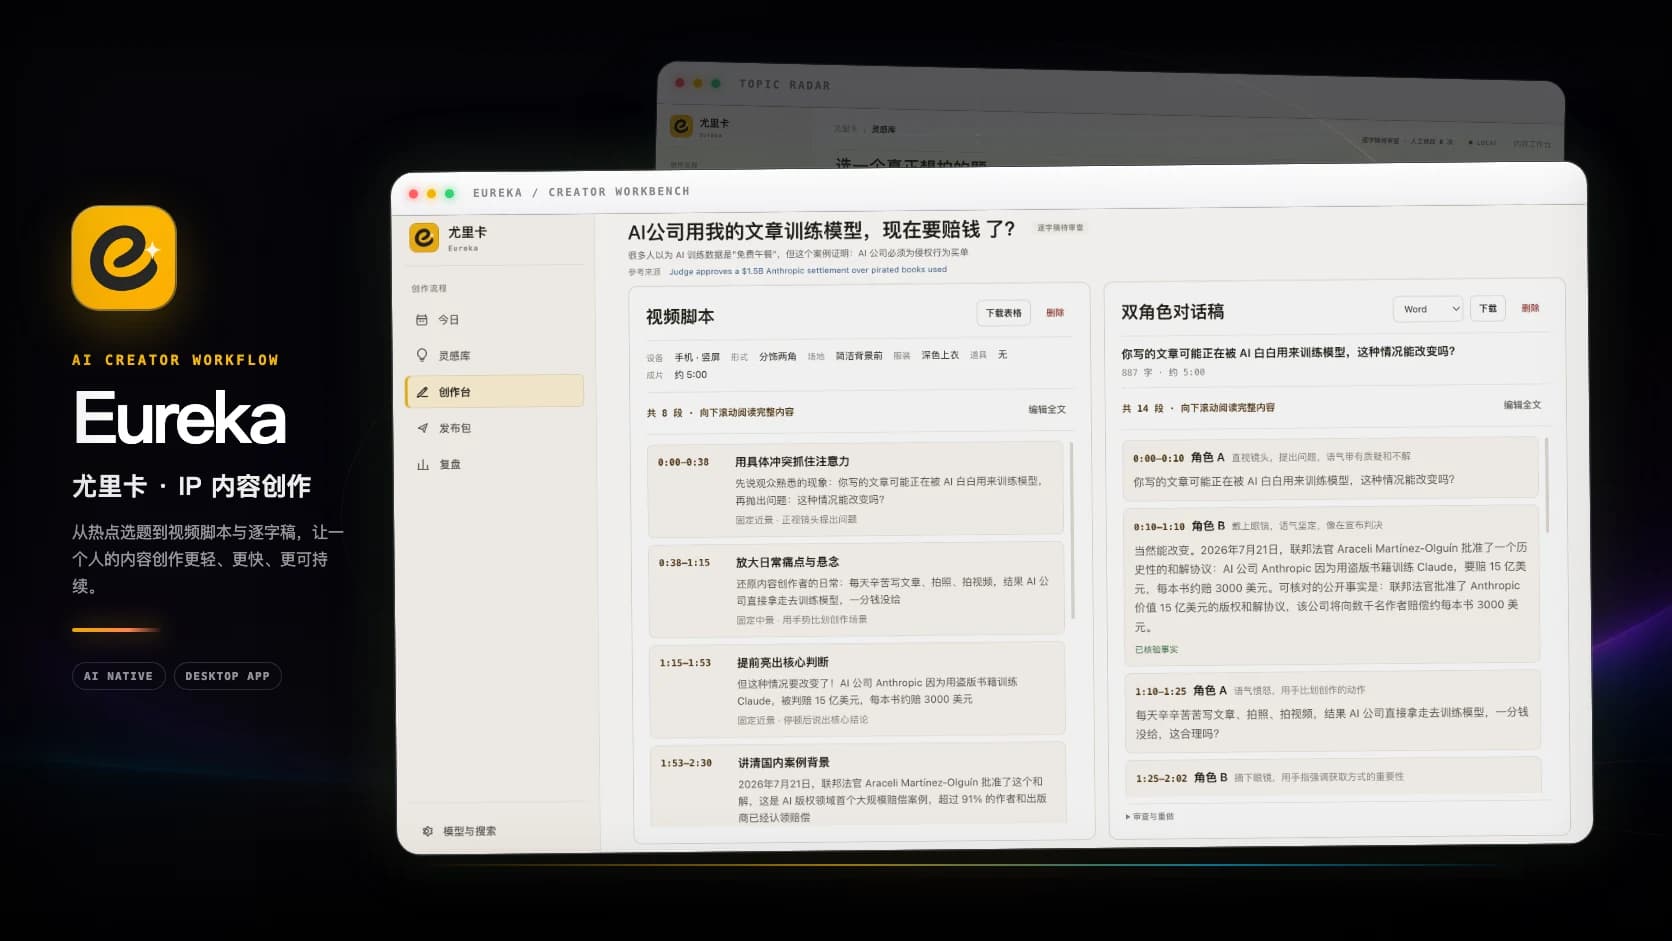Select the 1:25–2:02 角色 B dialogue card

coord(1333,776)
